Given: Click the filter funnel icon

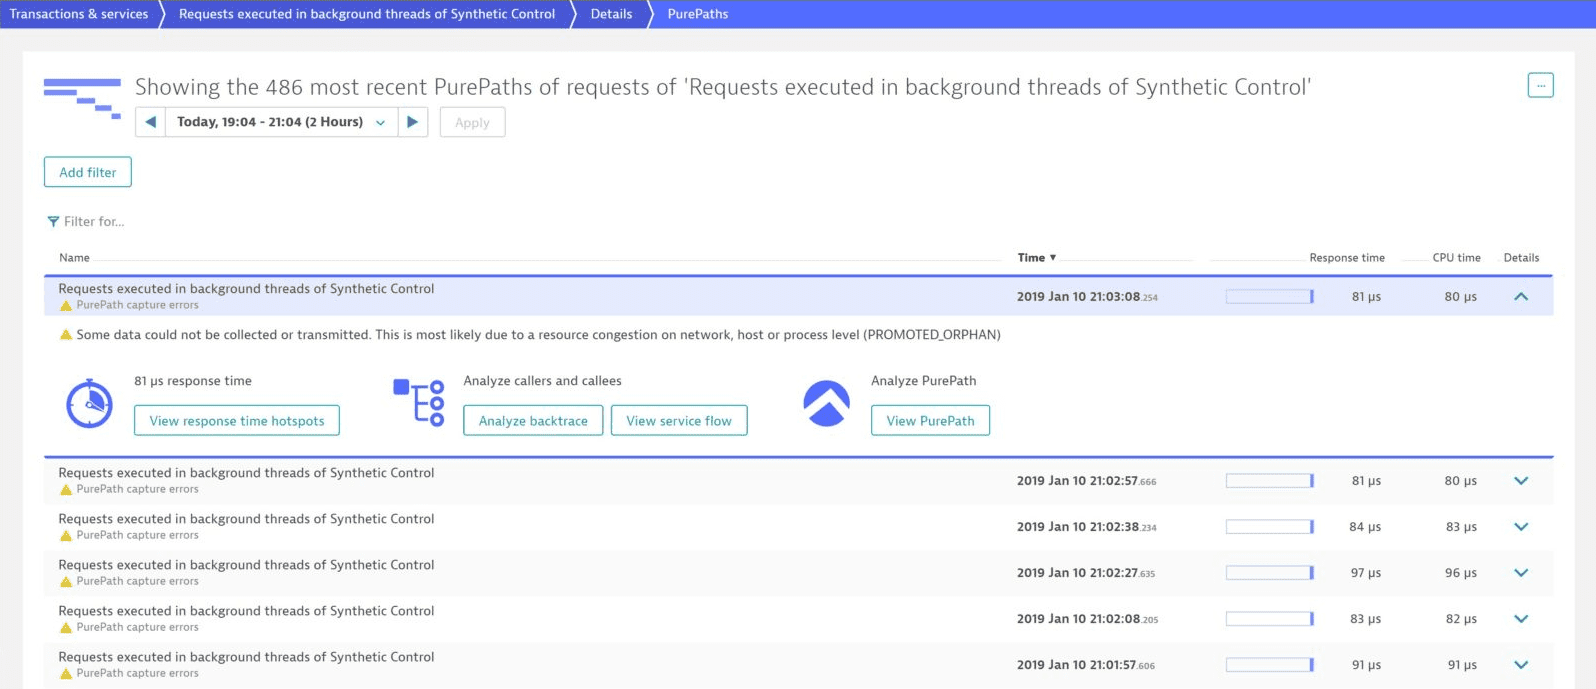Looking at the screenshot, I should coord(53,222).
